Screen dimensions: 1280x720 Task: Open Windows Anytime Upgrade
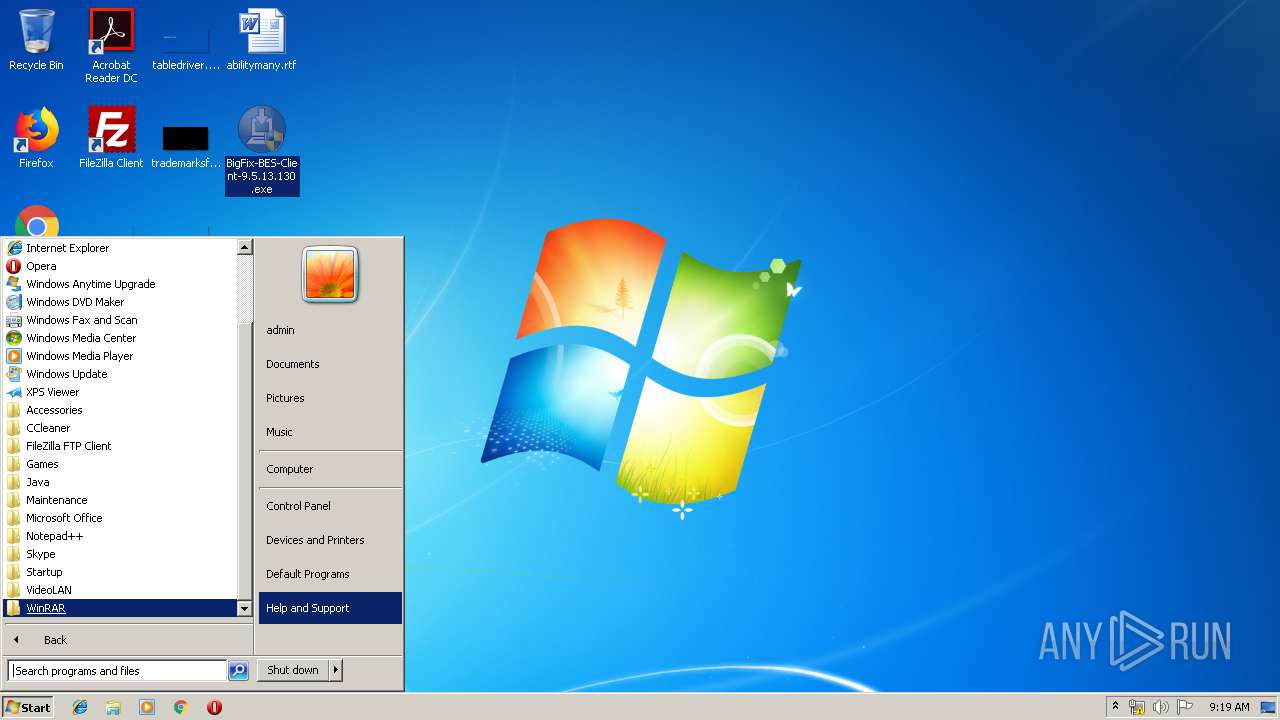tap(120, 284)
